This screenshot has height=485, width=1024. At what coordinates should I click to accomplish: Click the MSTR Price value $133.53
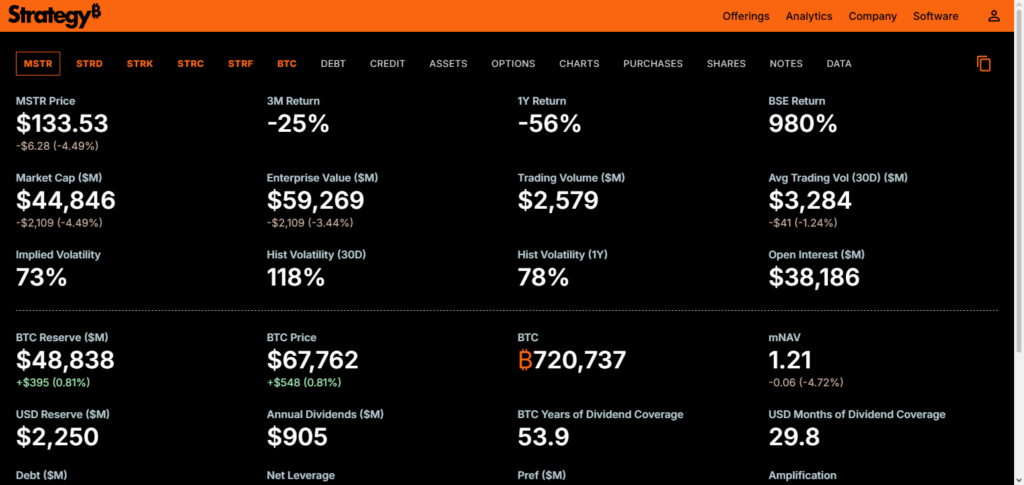[x=62, y=124]
